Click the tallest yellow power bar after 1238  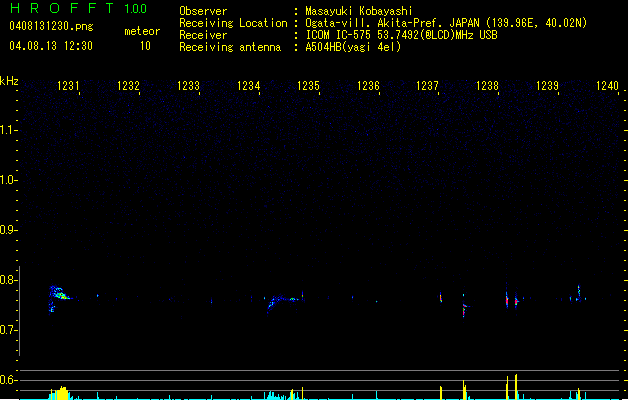[x=516, y=387]
